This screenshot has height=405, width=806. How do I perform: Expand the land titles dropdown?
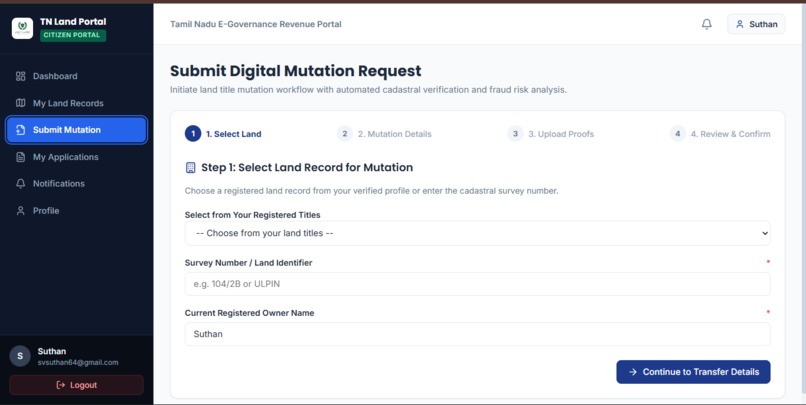(x=478, y=233)
